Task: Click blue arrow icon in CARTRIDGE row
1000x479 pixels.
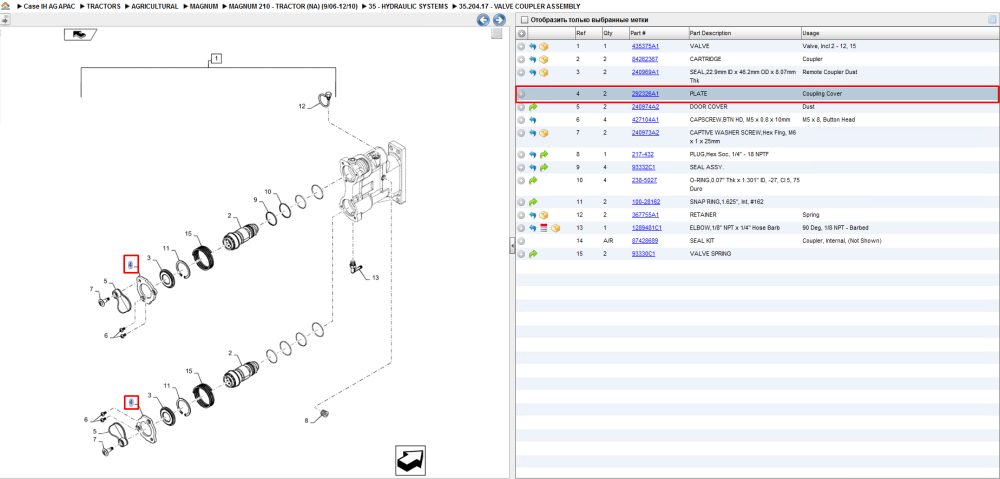Action: 533,59
